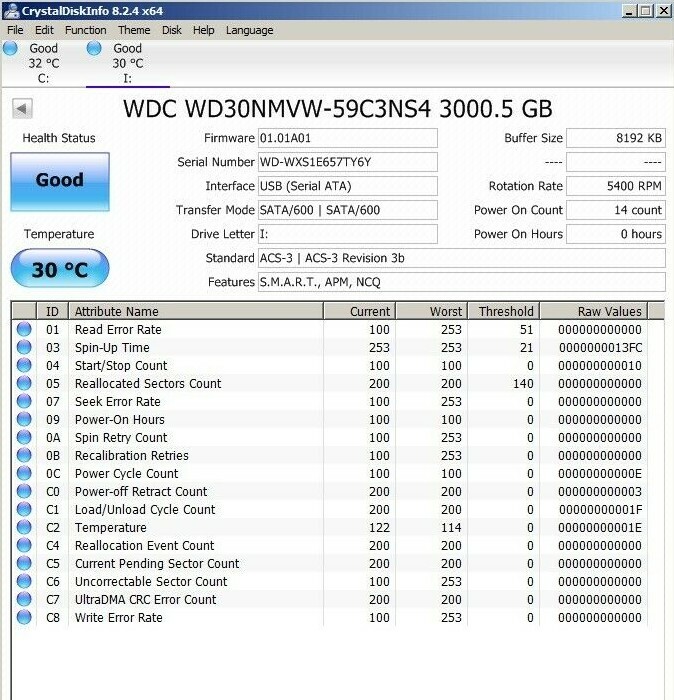Viewport: 674px width, 700px height.
Task: Click the status orb for Read Error Rate
Action: click(24, 329)
